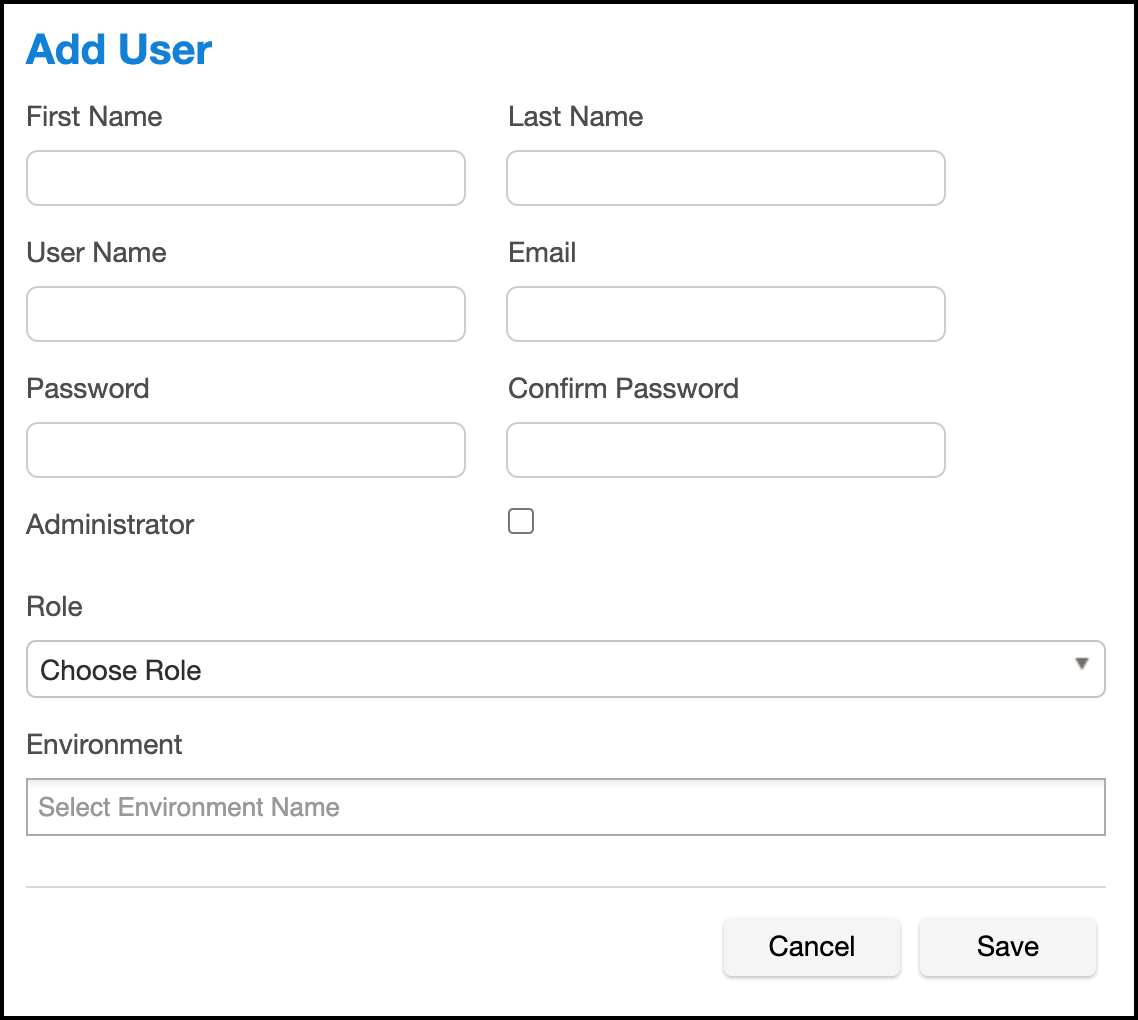The width and height of the screenshot is (1138, 1020).
Task: Focus the Last Name text box
Action: (726, 178)
